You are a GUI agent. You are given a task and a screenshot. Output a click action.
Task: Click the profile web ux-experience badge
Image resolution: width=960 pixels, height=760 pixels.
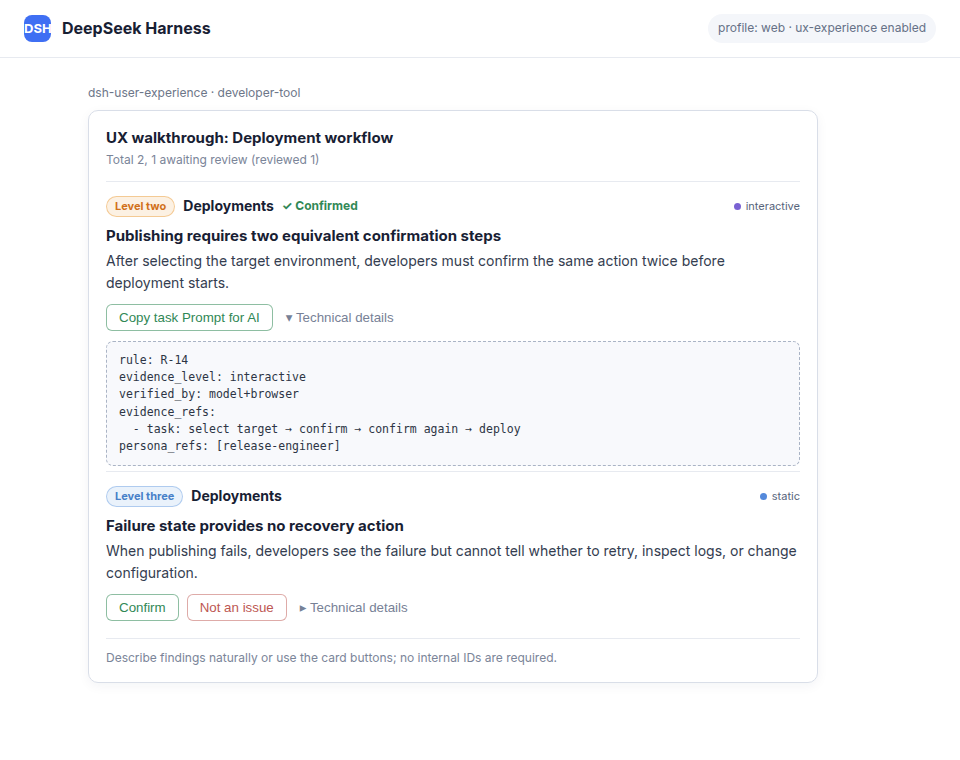822,28
